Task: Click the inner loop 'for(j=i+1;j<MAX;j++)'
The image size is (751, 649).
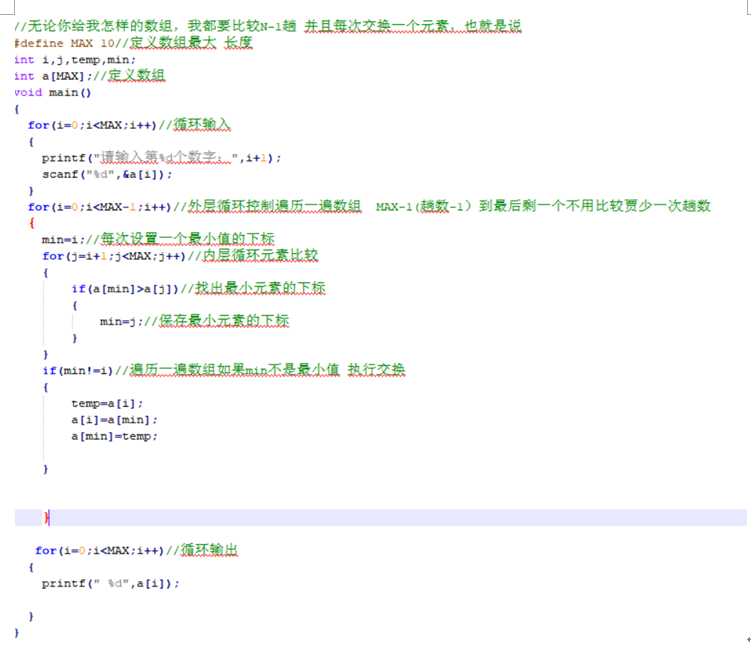Action: tap(114, 256)
